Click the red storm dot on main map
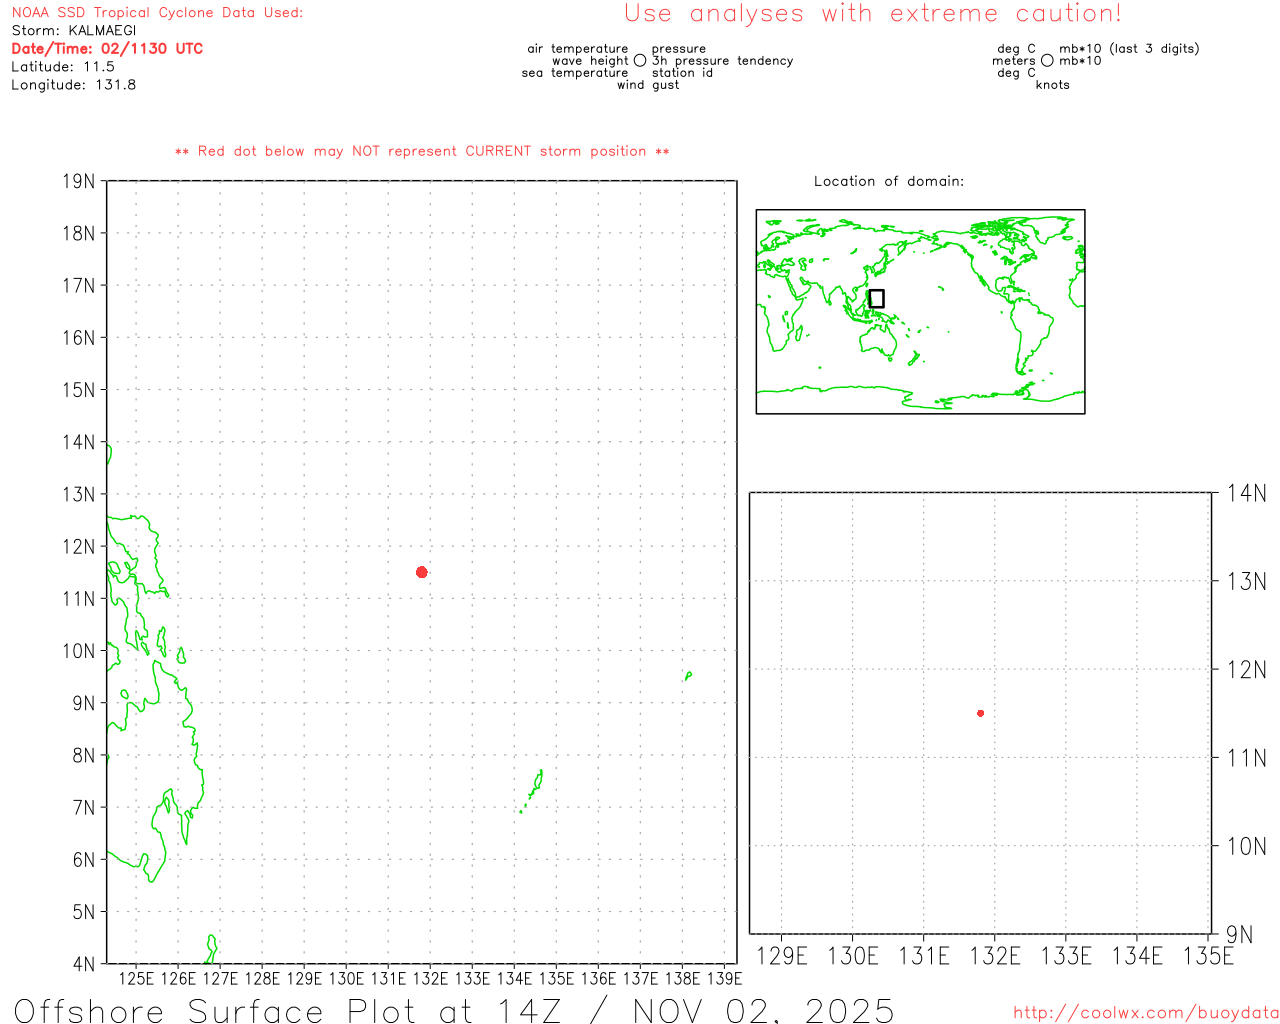 tap(422, 572)
